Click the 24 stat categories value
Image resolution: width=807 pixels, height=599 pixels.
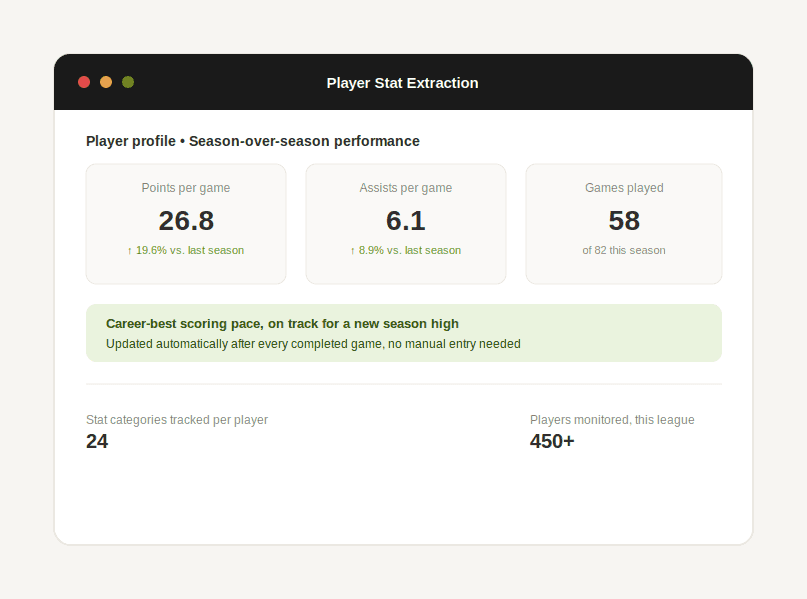pos(97,442)
